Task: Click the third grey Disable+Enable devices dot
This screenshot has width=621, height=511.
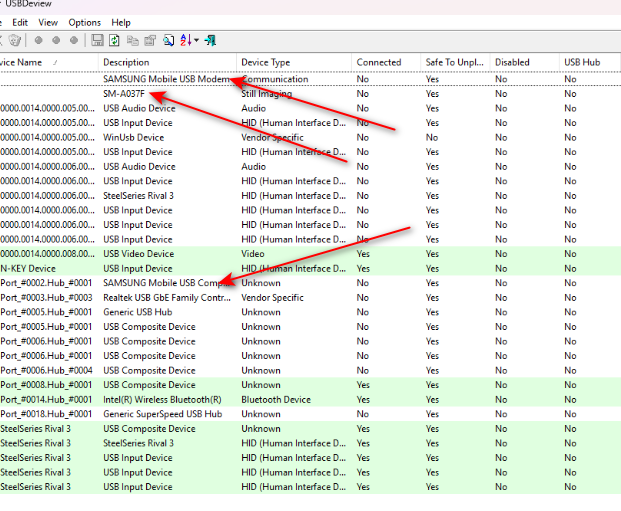Action: [x=74, y=40]
